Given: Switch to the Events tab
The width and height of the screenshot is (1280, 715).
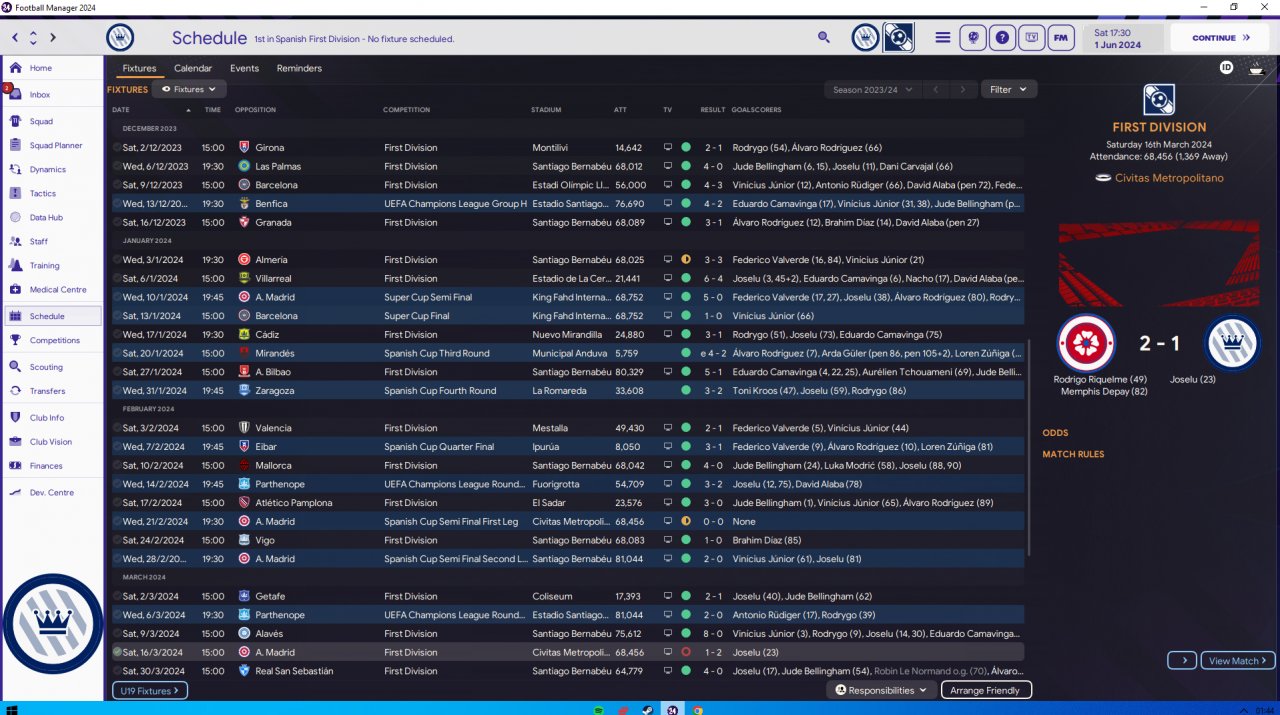Looking at the screenshot, I should [244, 68].
